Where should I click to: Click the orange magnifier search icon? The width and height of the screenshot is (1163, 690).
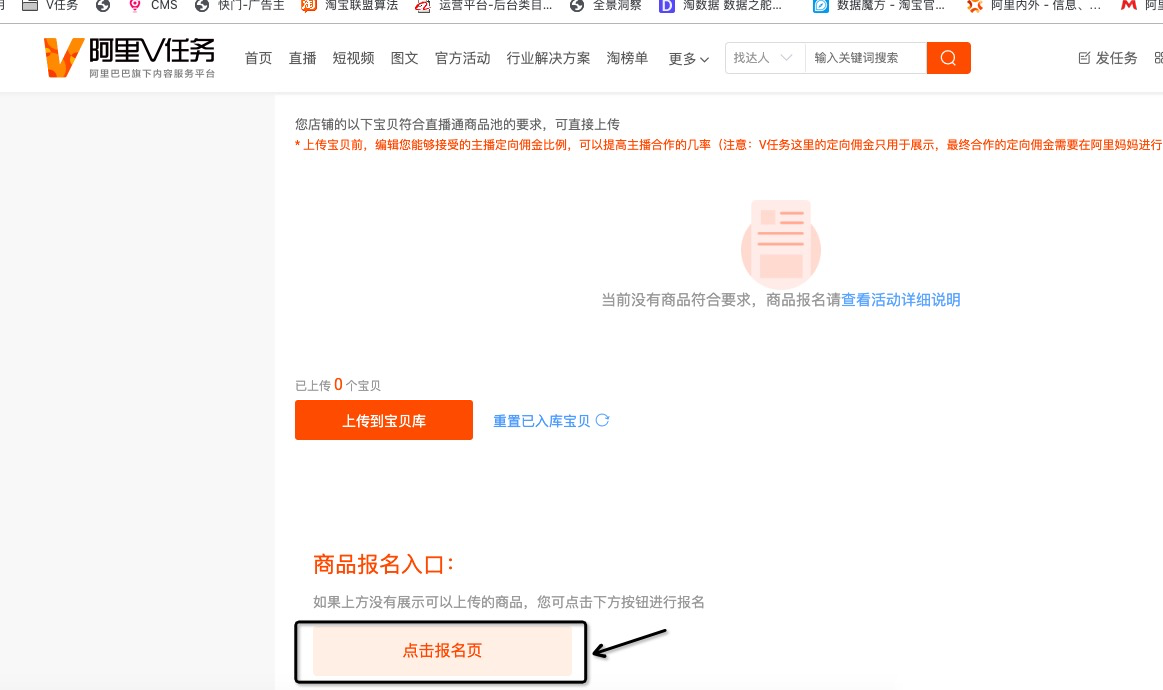[x=947, y=58]
